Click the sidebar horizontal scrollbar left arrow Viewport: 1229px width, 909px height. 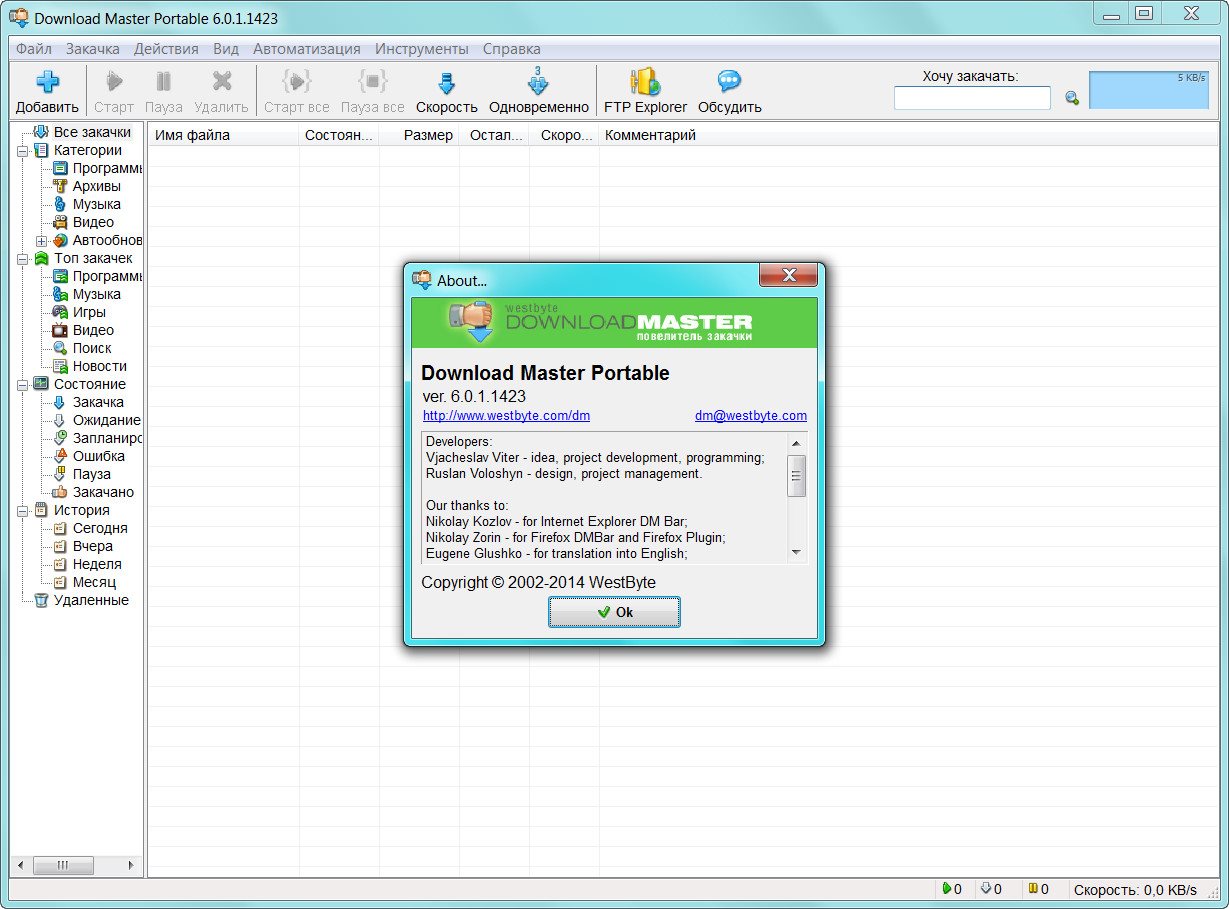point(22,865)
